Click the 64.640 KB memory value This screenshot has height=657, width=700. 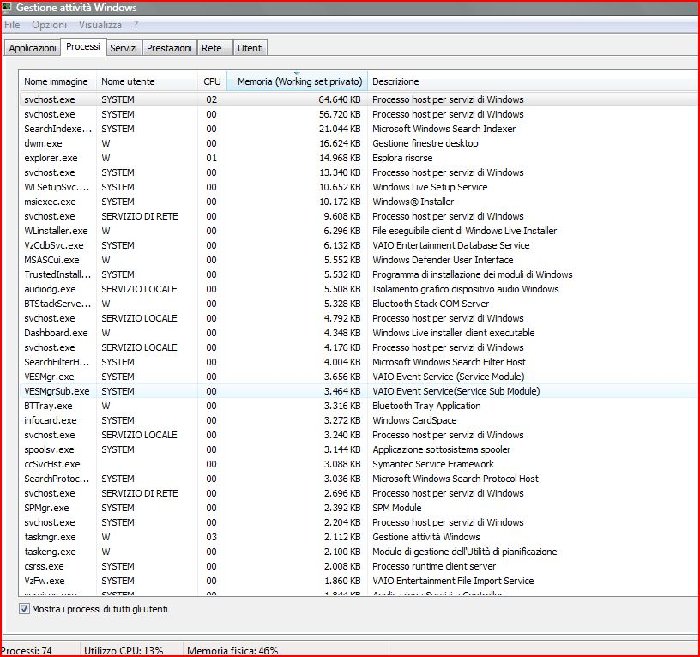[339, 100]
